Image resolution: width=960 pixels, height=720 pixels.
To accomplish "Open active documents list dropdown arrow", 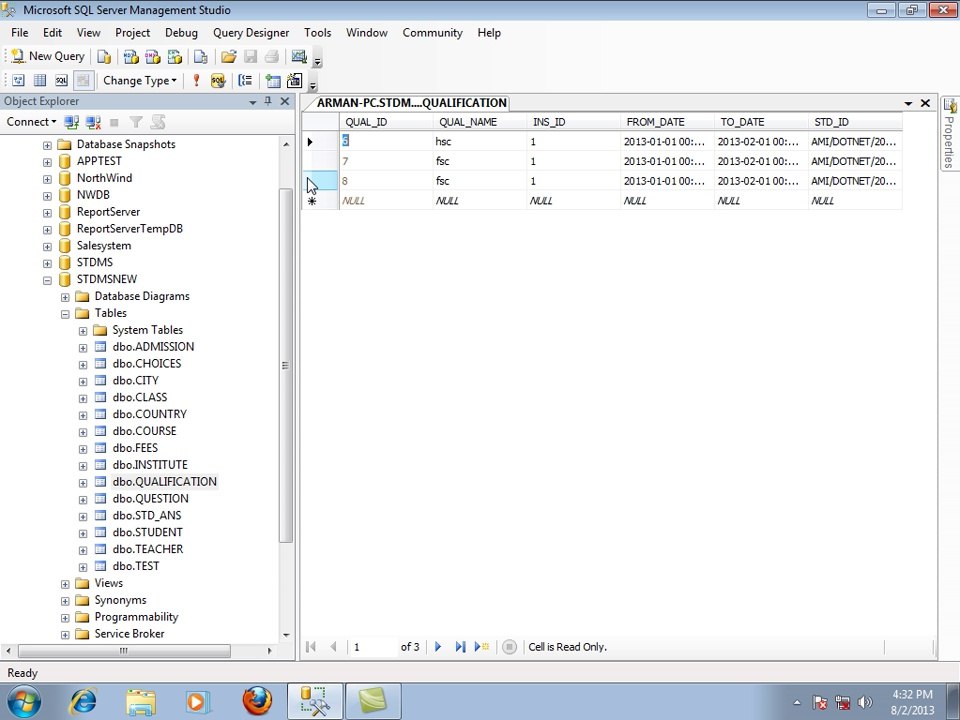I will tap(908, 103).
